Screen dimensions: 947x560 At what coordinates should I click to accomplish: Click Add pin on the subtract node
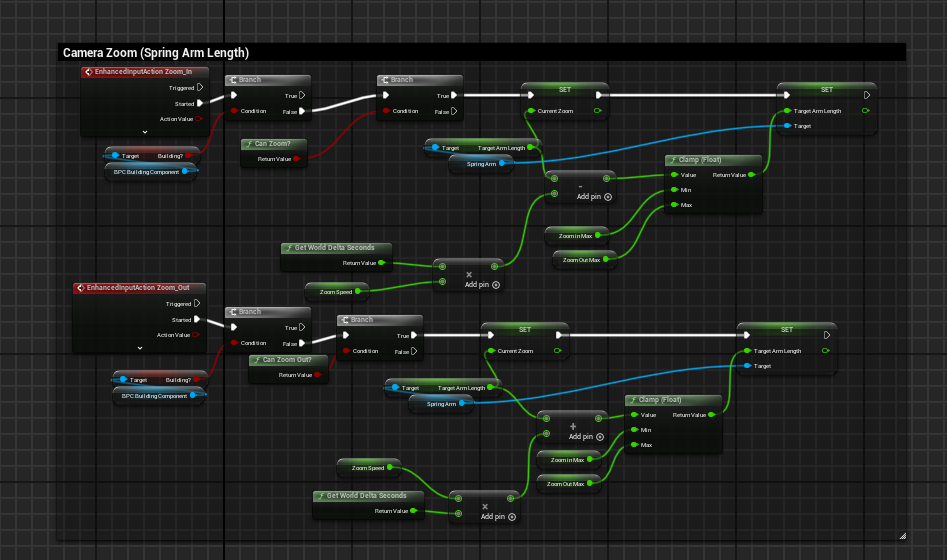pyautogui.click(x=595, y=197)
